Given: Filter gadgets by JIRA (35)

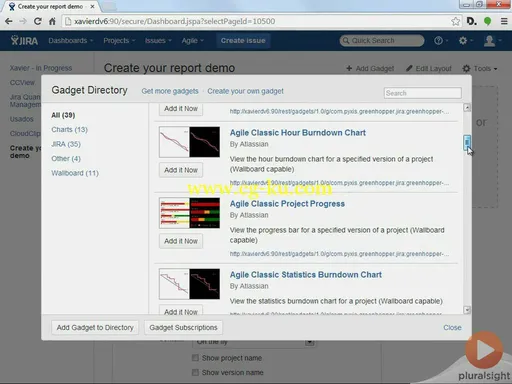Looking at the screenshot, I should click(66, 144).
